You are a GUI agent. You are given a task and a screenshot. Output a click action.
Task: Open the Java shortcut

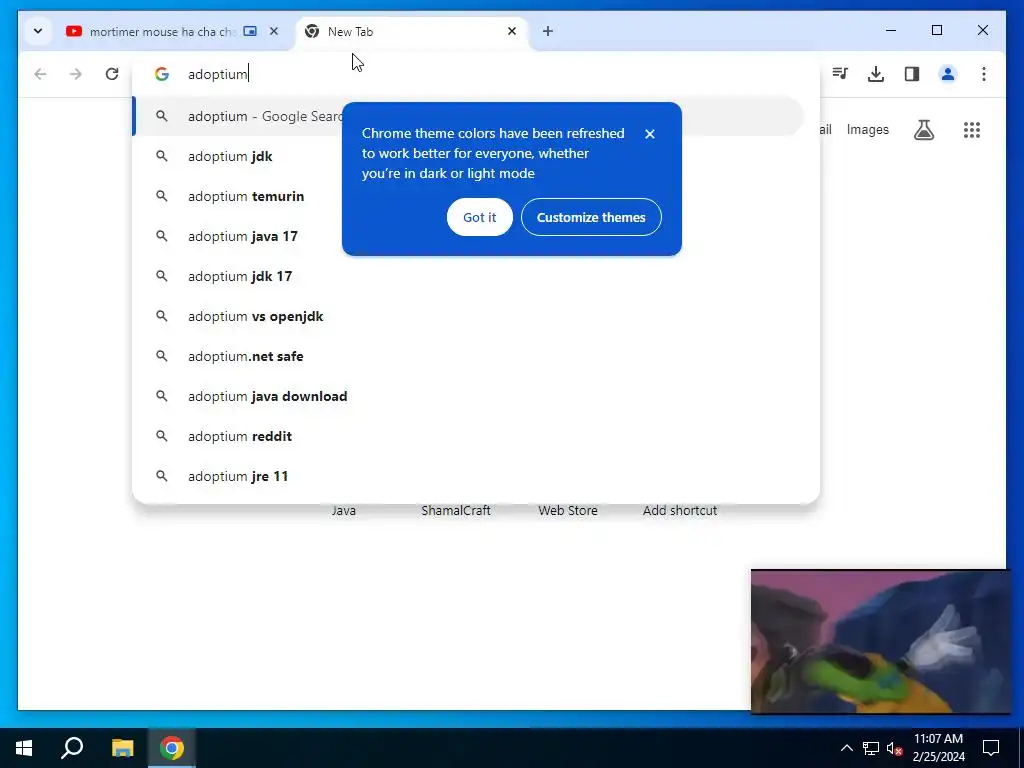(344, 511)
